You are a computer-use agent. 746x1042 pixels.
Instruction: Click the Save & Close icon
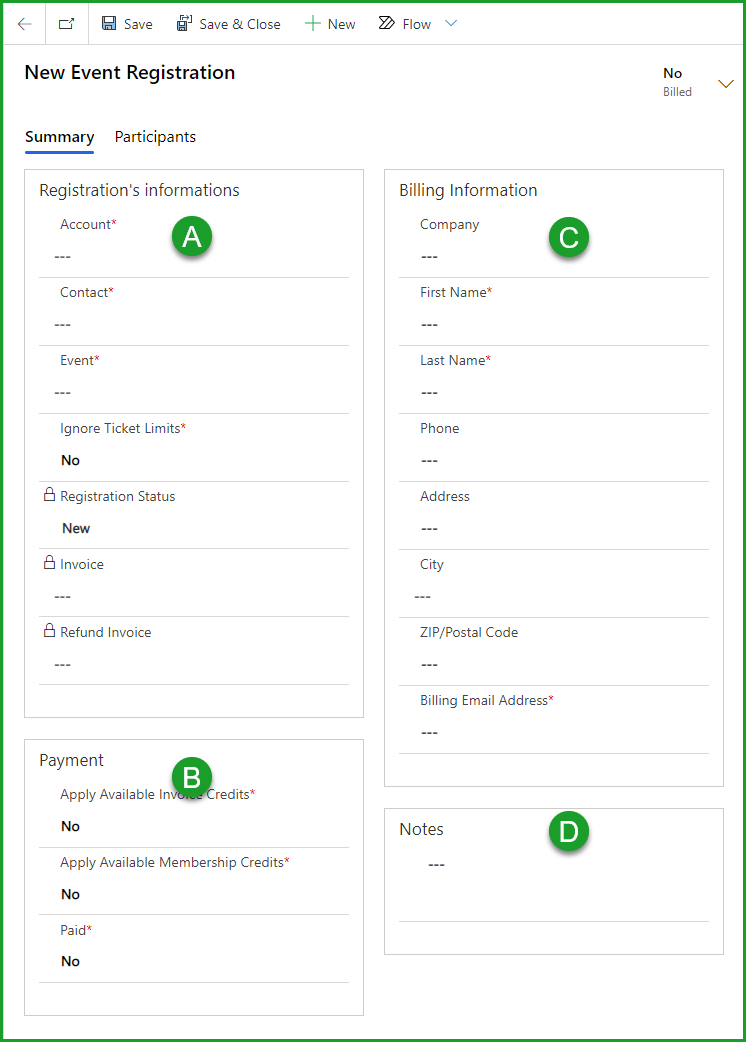[185, 23]
